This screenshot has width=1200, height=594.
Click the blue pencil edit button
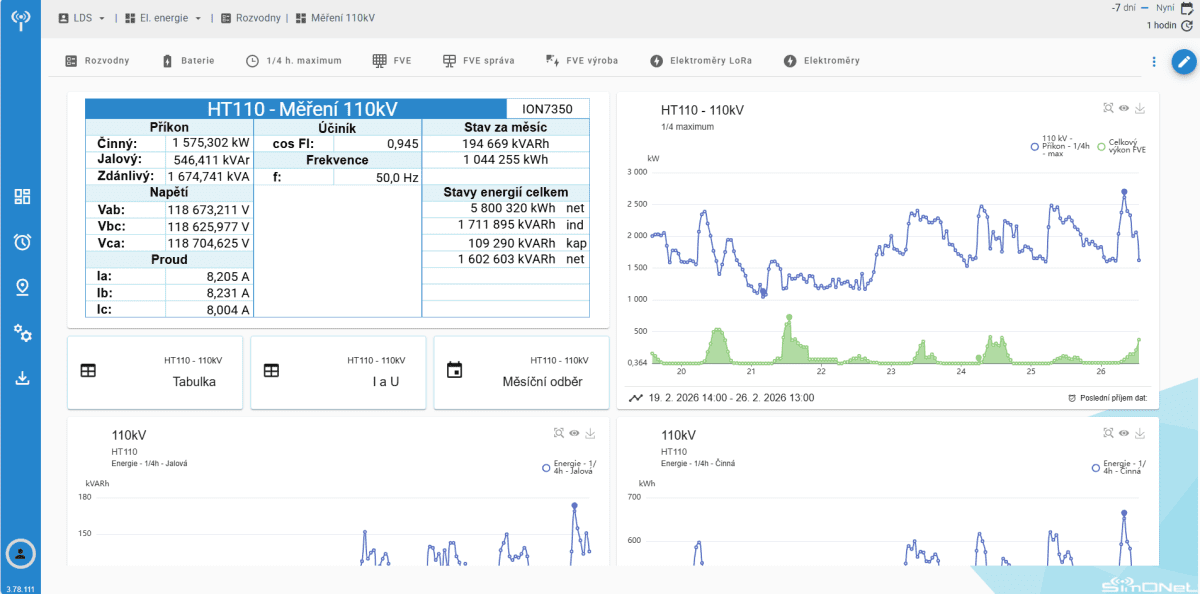1183,61
